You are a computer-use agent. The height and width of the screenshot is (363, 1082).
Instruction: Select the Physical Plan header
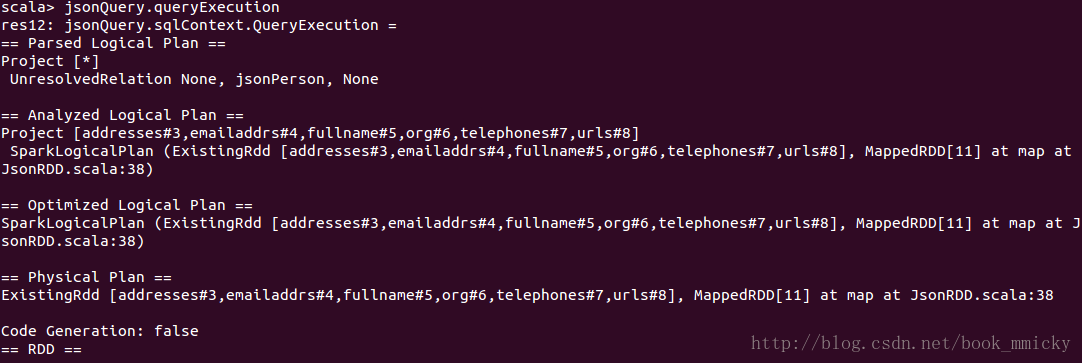[x=86, y=277]
